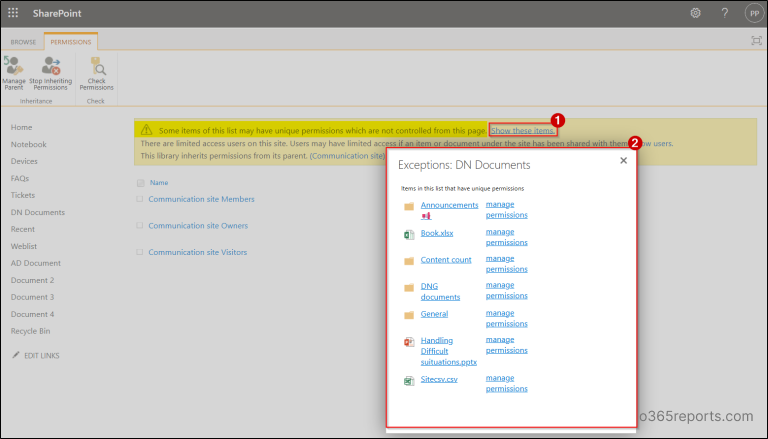Image resolution: width=768 pixels, height=439 pixels.
Task: Open Recycle Bin in the left navigation
Action: tap(30, 331)
